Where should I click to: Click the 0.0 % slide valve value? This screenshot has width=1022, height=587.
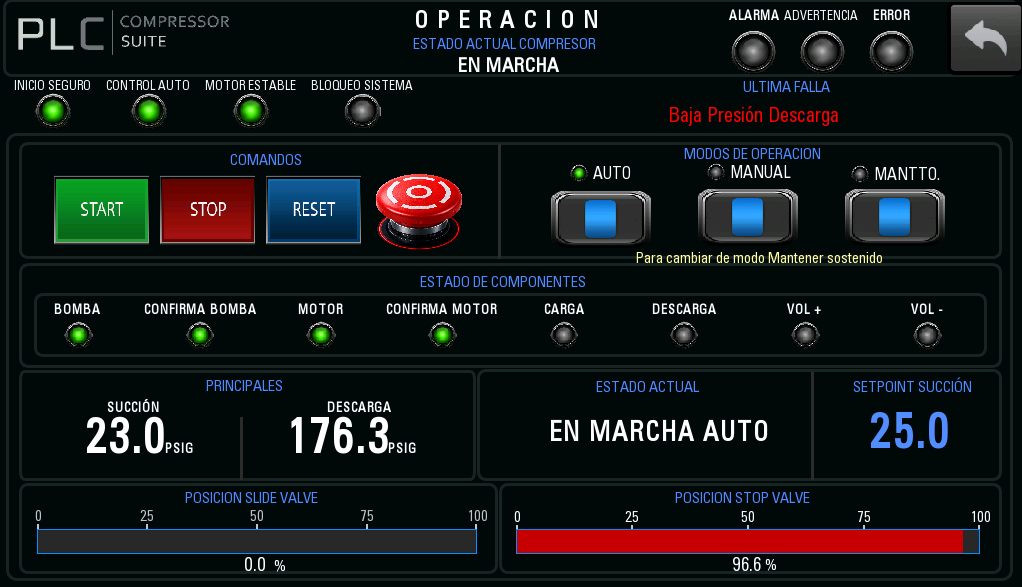(x=265, y=564)
